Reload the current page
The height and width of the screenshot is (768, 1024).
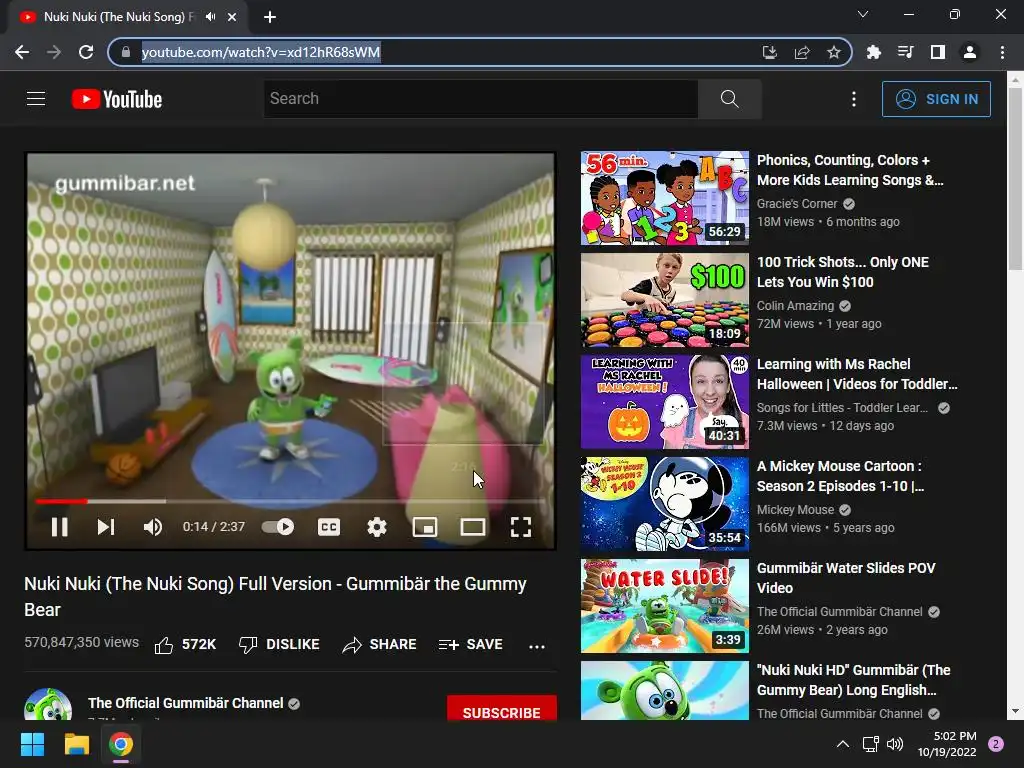coord(86,52)
